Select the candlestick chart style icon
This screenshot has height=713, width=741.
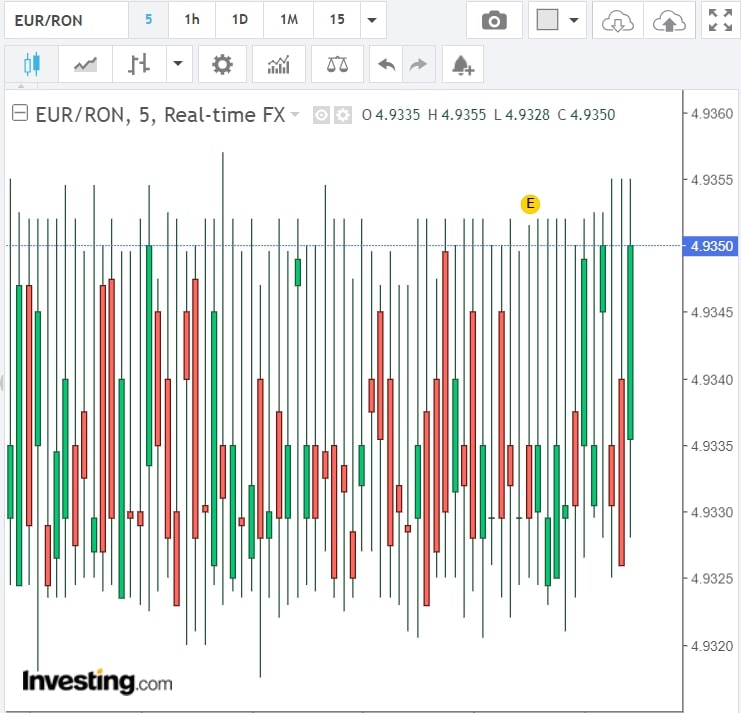(31, 65)
